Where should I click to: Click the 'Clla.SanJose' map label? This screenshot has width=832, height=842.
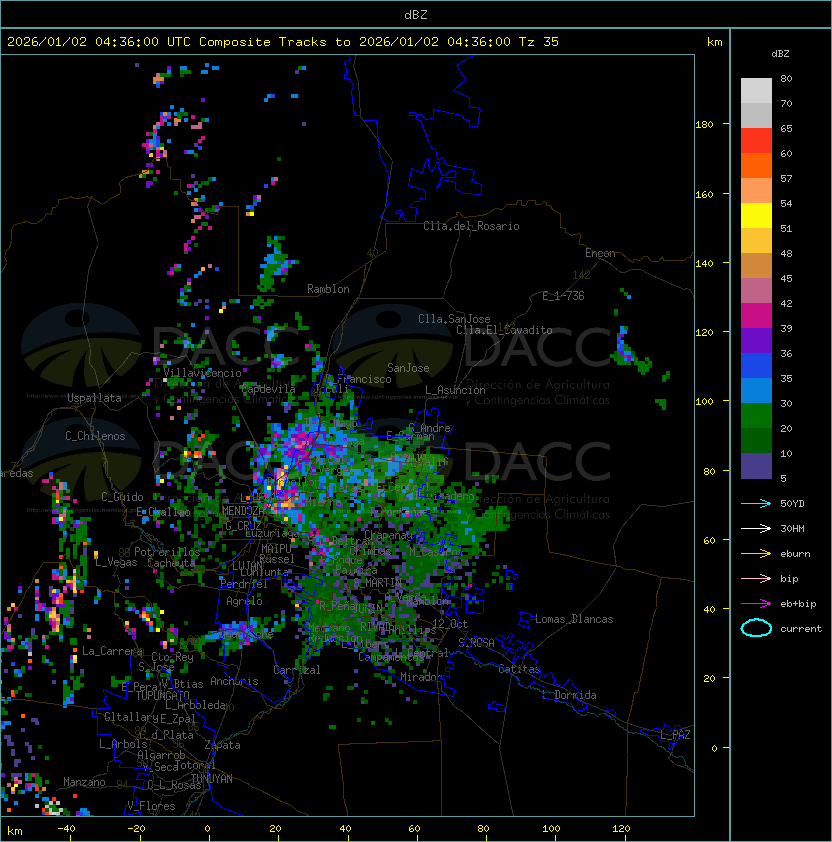(454, 319)
